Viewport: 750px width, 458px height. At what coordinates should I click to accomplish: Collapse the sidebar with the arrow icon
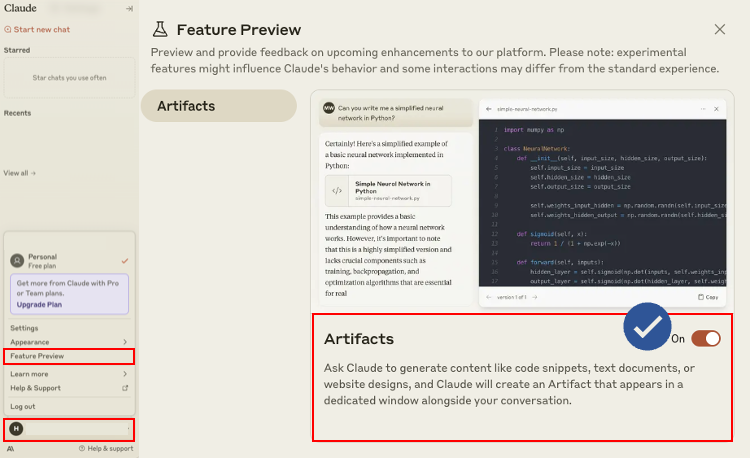129,9
